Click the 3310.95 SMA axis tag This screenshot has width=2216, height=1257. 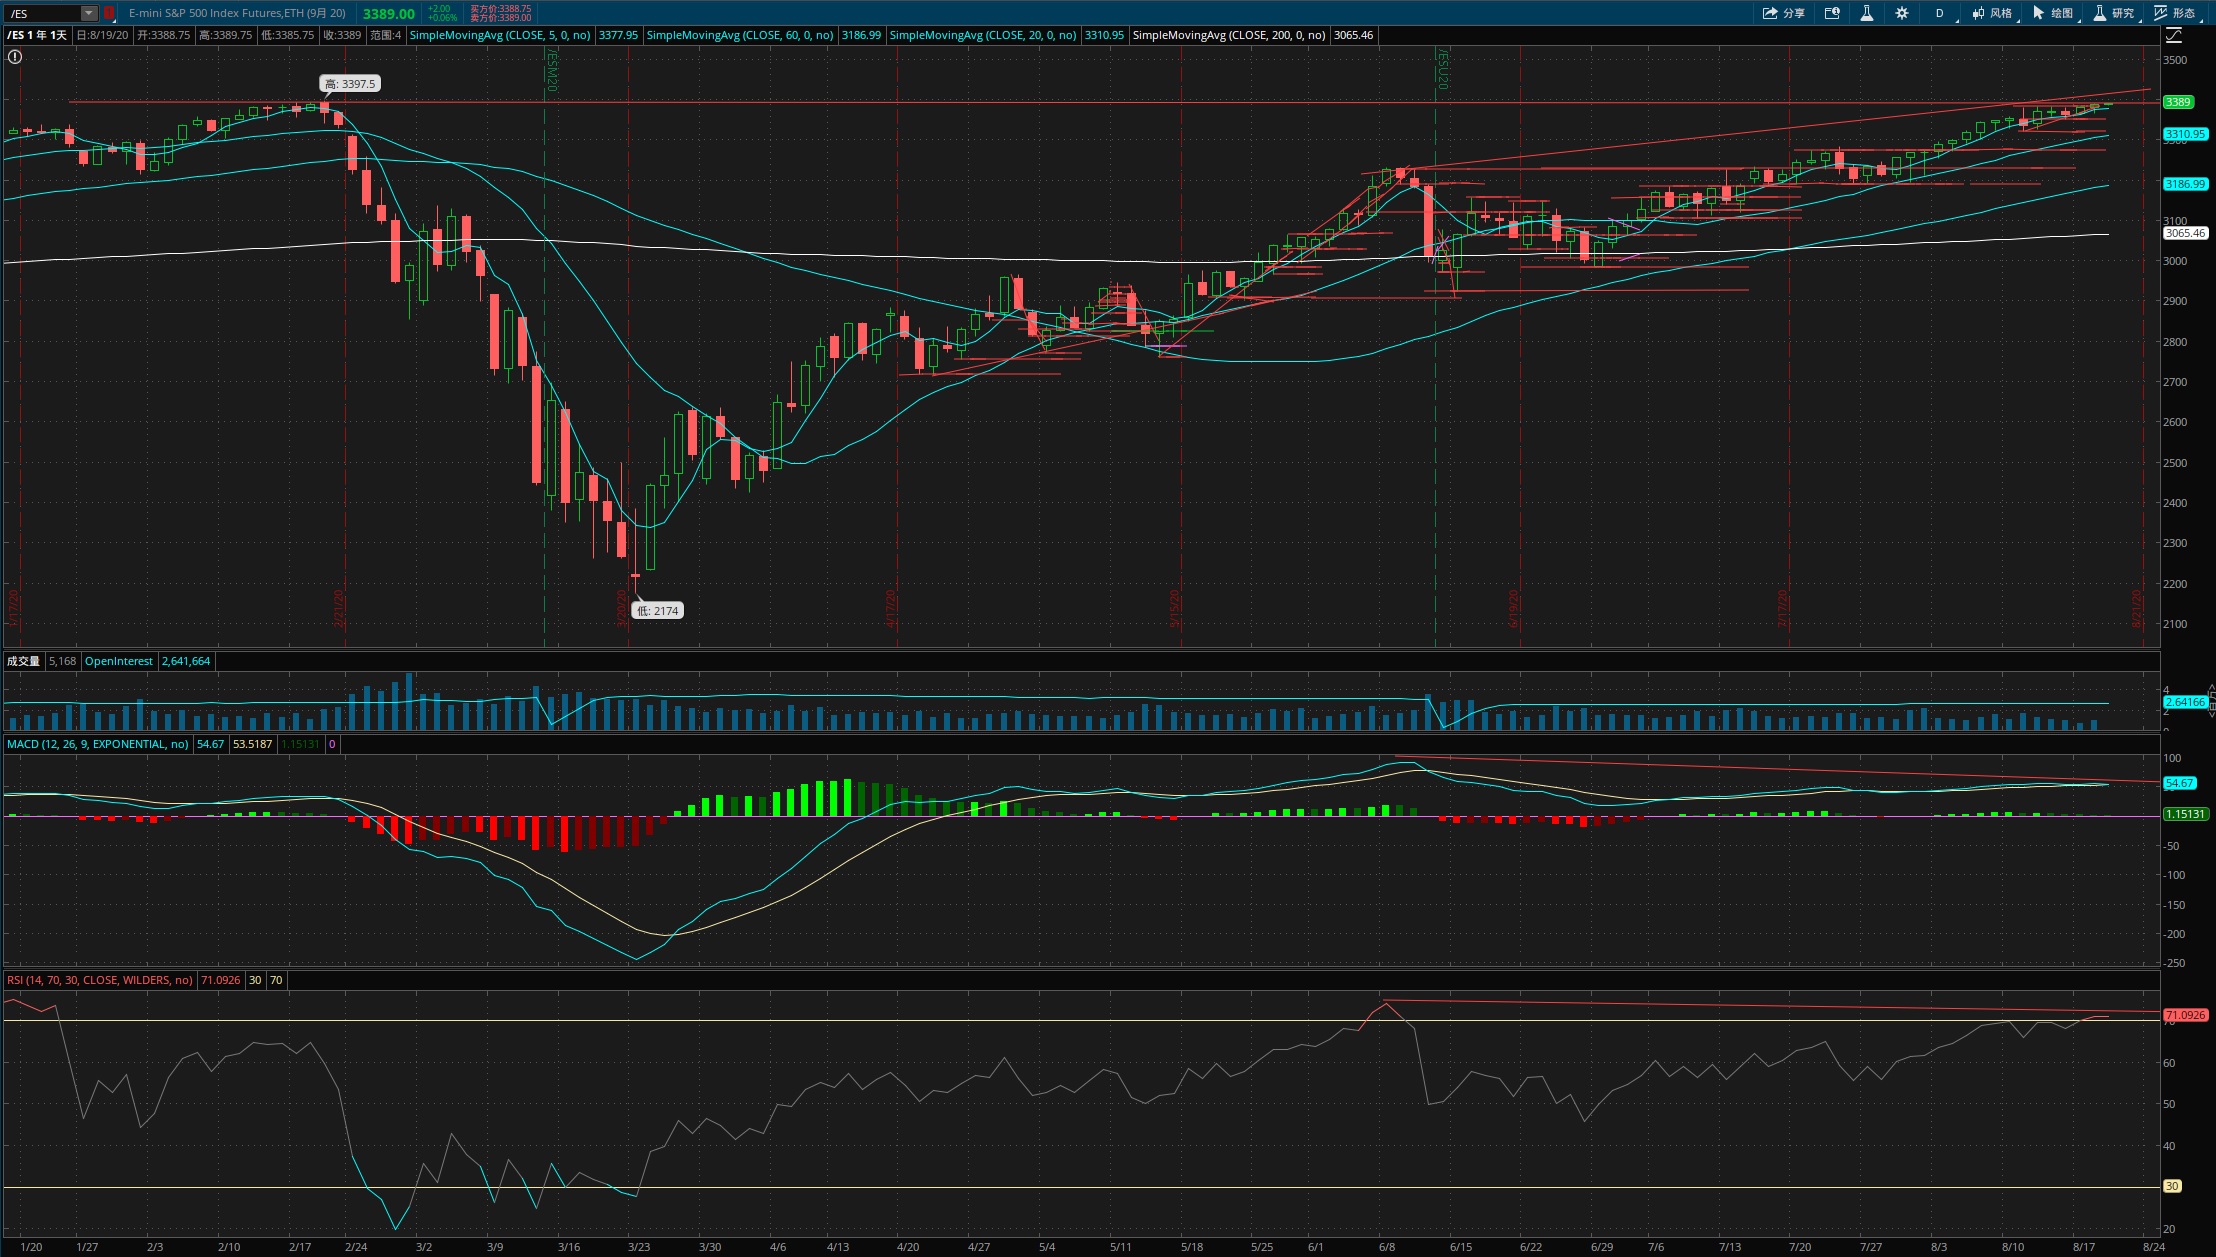click(x=2185, y=134)
